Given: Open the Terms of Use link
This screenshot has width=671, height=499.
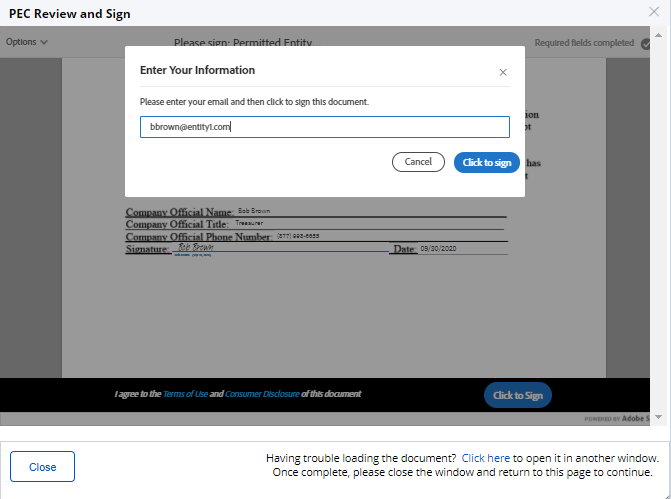Looking at the screenshot, I should coord(187,394).
